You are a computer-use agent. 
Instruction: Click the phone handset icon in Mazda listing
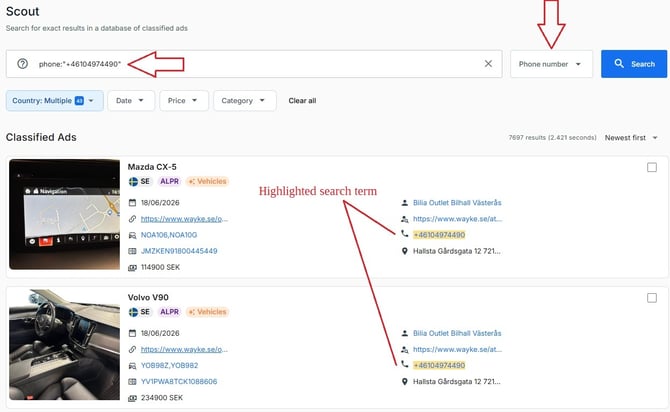405,233
